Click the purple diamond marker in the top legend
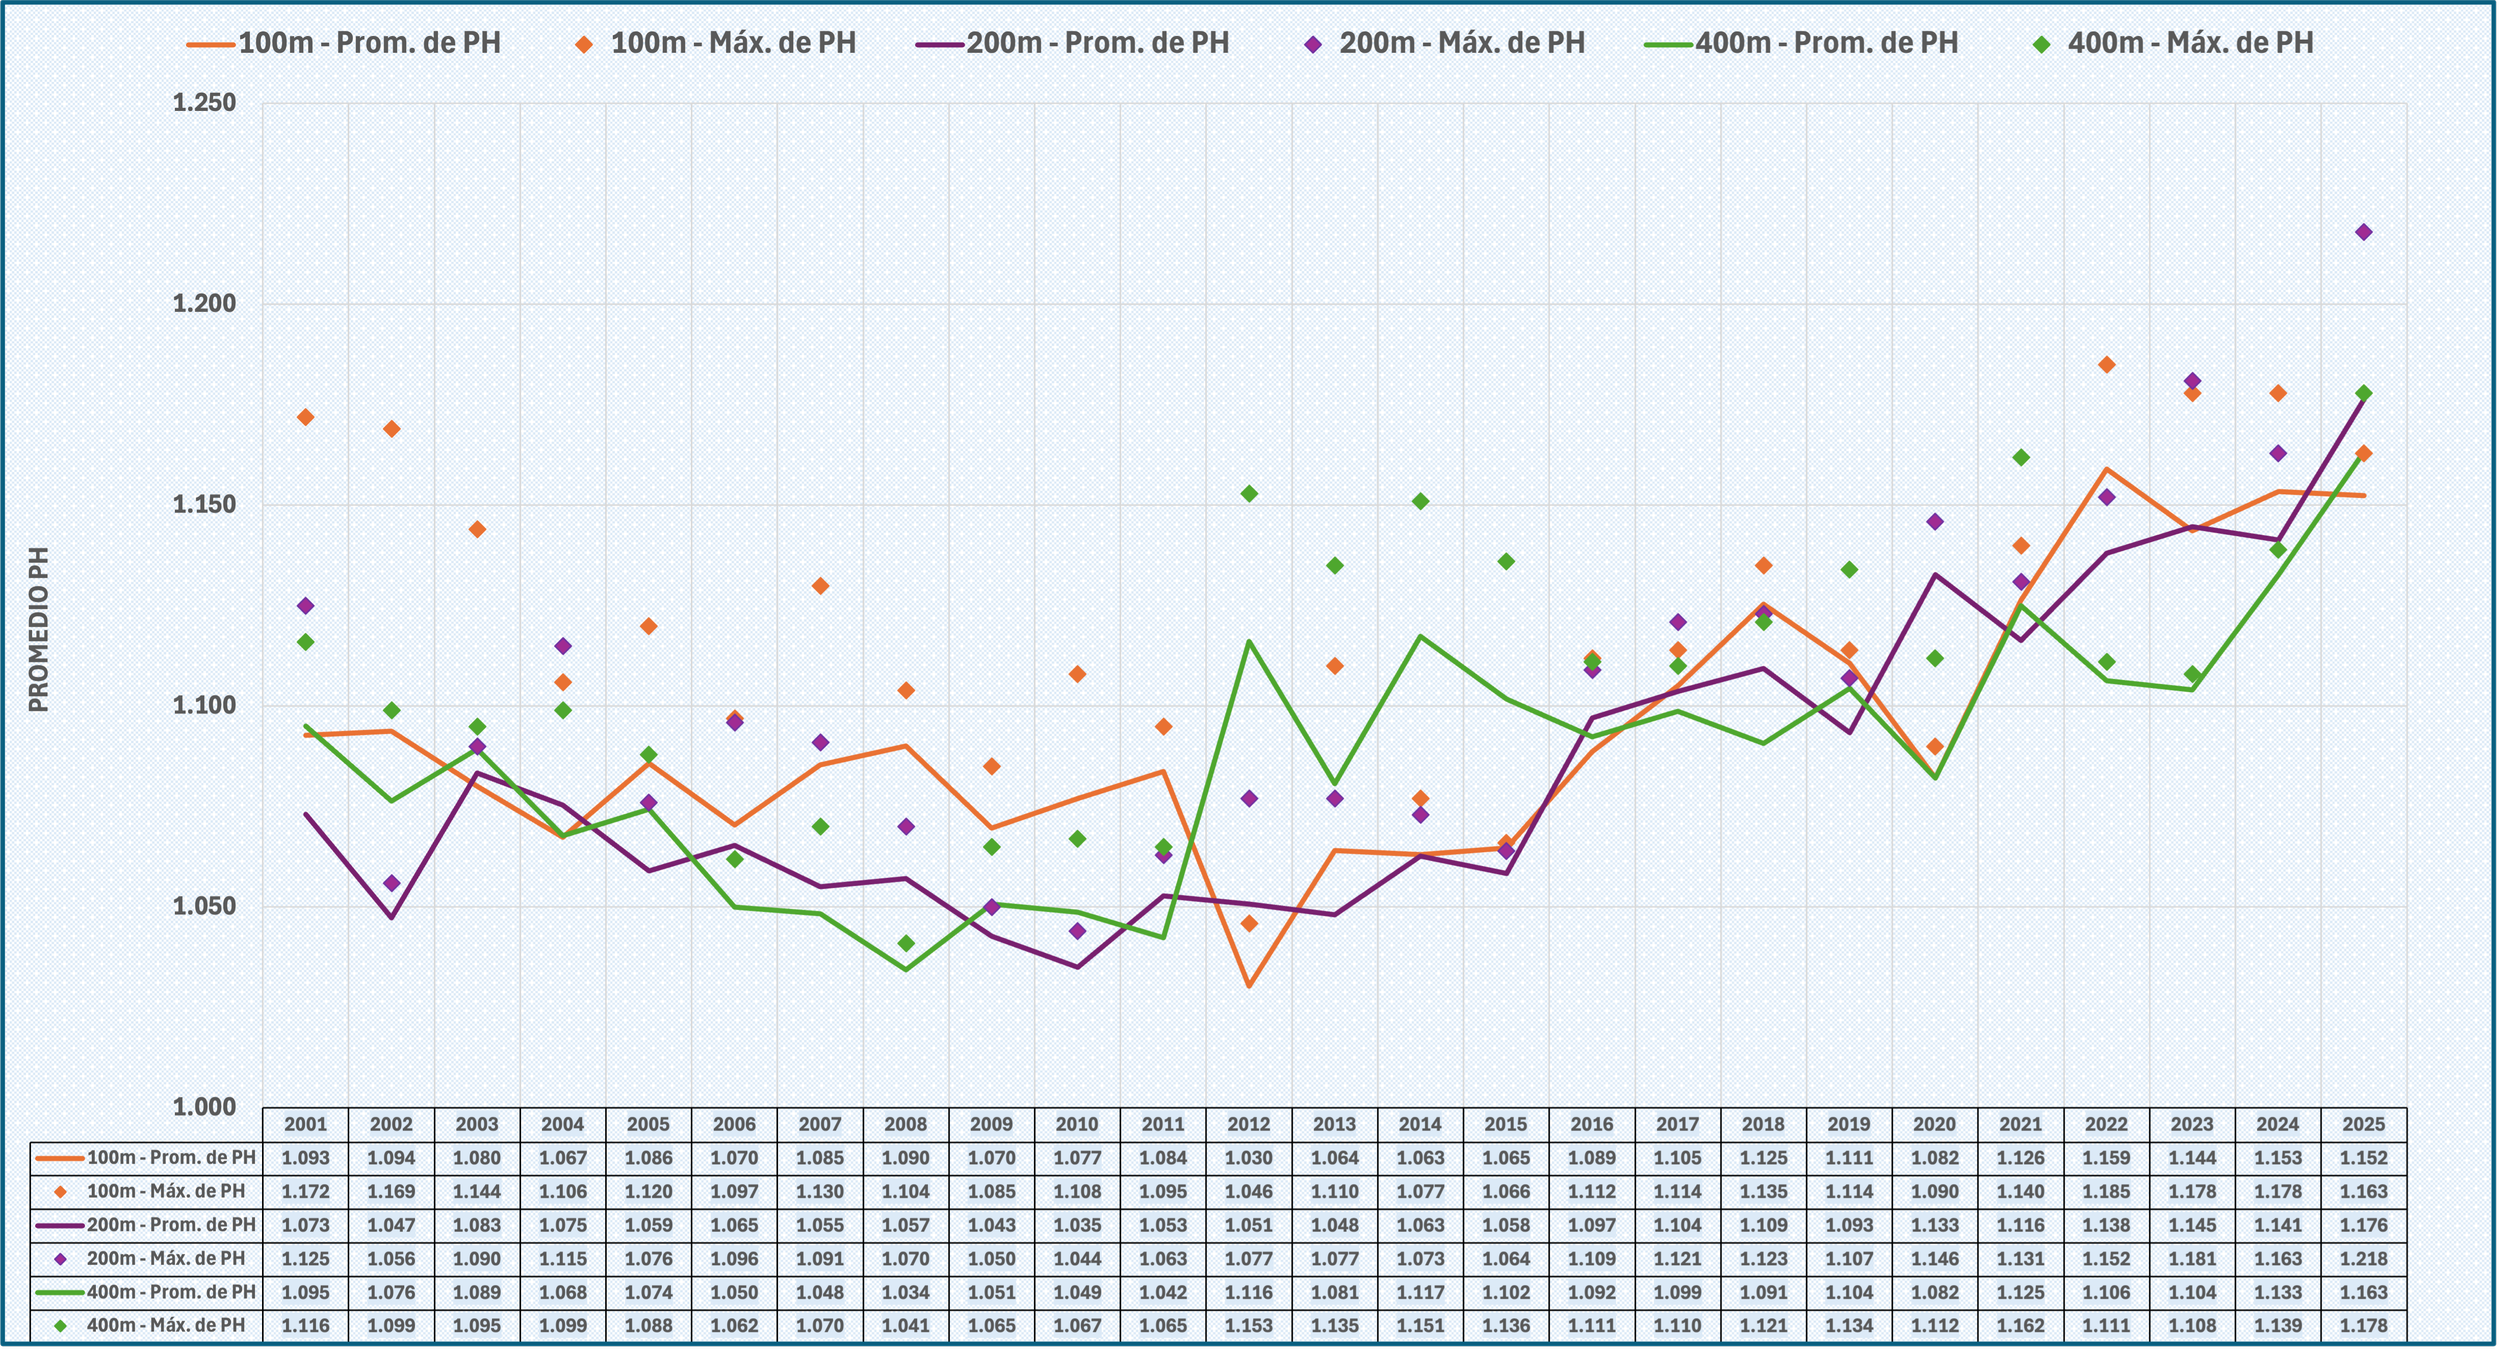The image size is (2500, 1350). pos(1313,44)
